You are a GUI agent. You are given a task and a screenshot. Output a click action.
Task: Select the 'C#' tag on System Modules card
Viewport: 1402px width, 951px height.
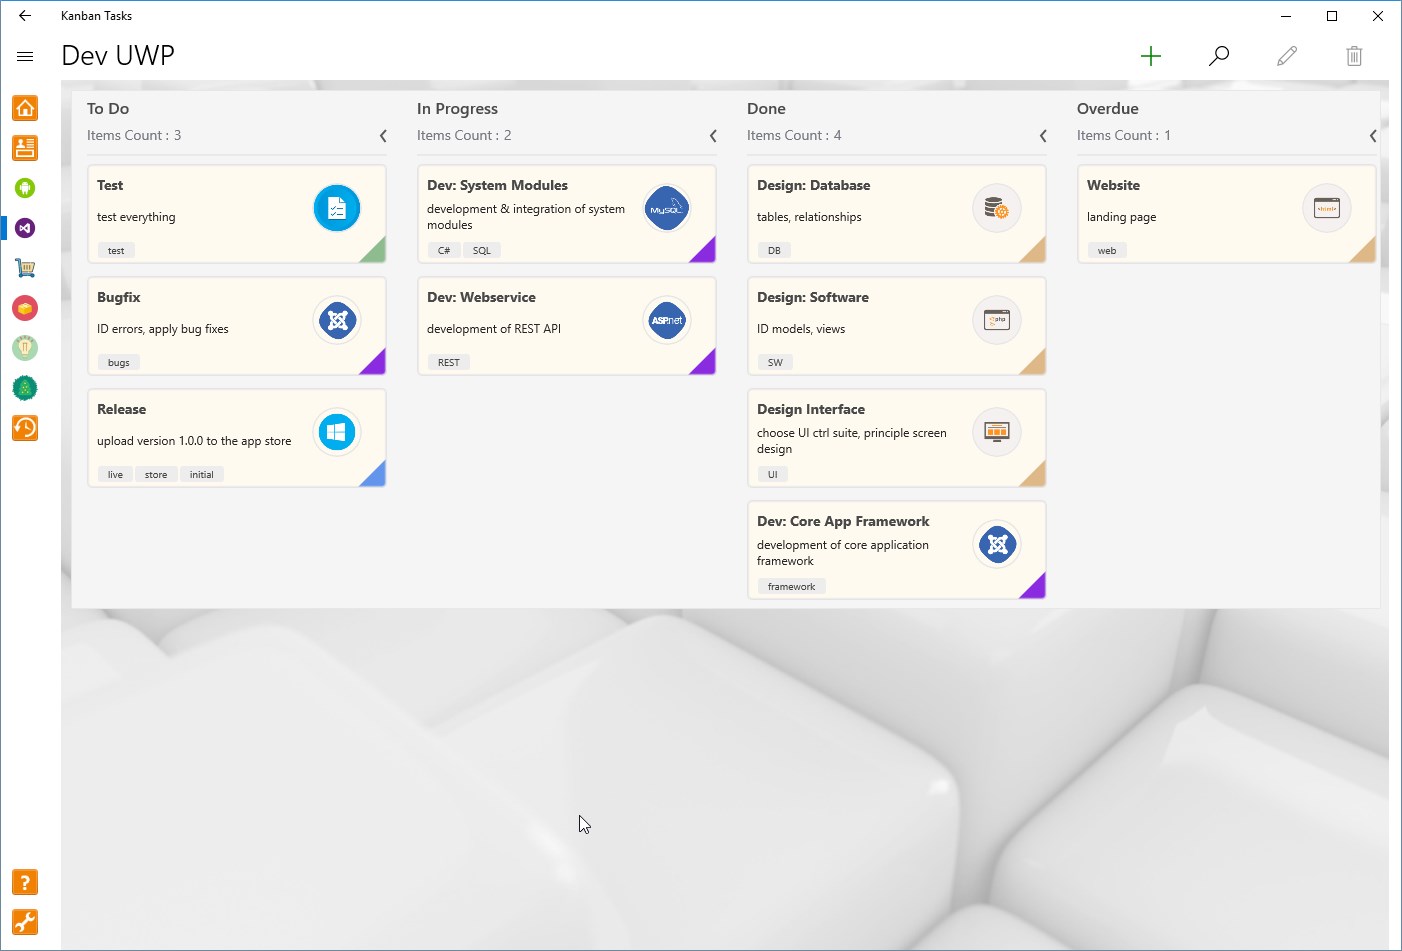[x=444, y=251]
